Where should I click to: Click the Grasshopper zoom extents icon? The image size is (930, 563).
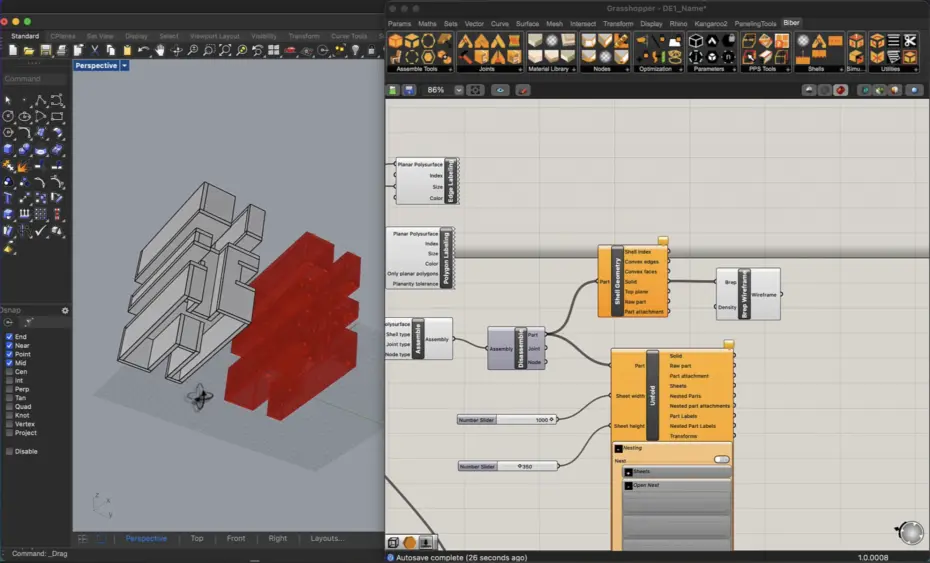pyautogui.click(x=475, y=90)
